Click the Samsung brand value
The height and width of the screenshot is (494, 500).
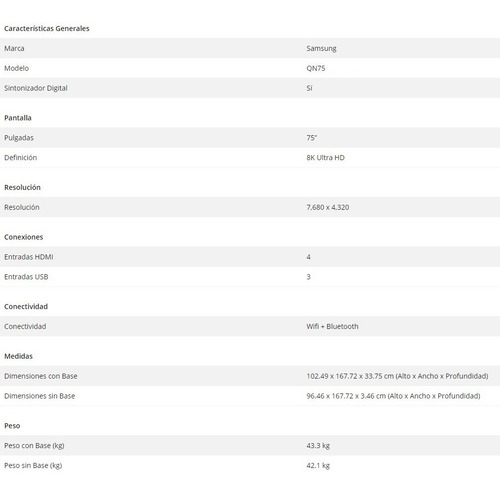click(321, 49)
